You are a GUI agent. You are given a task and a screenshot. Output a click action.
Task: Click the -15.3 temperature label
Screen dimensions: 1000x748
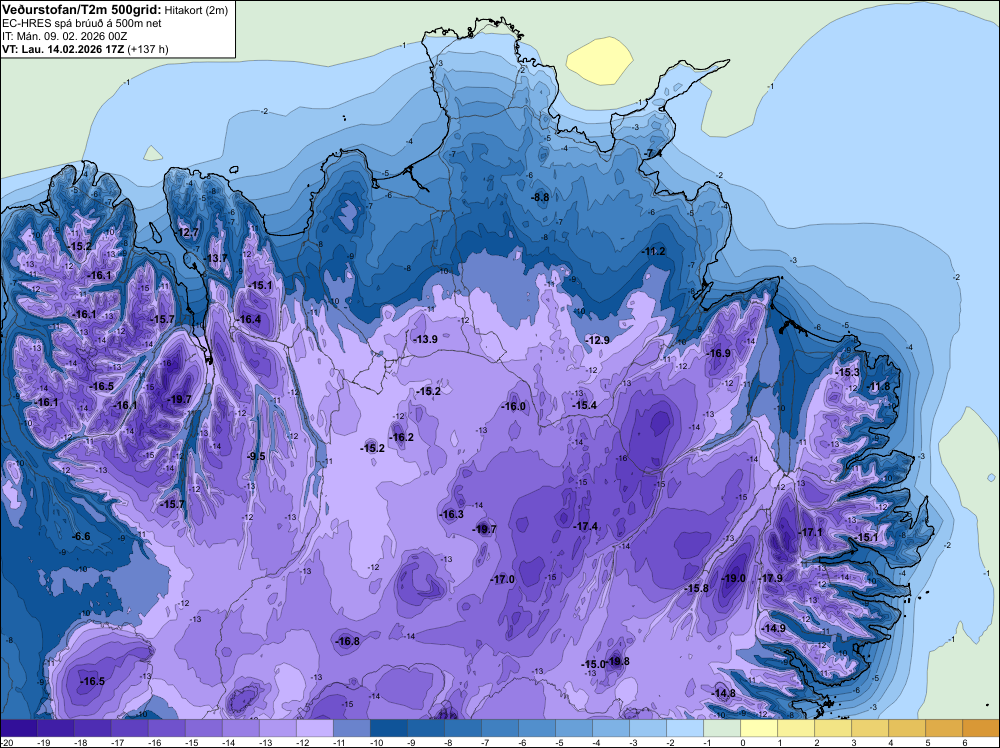click(x=848, y=372)
